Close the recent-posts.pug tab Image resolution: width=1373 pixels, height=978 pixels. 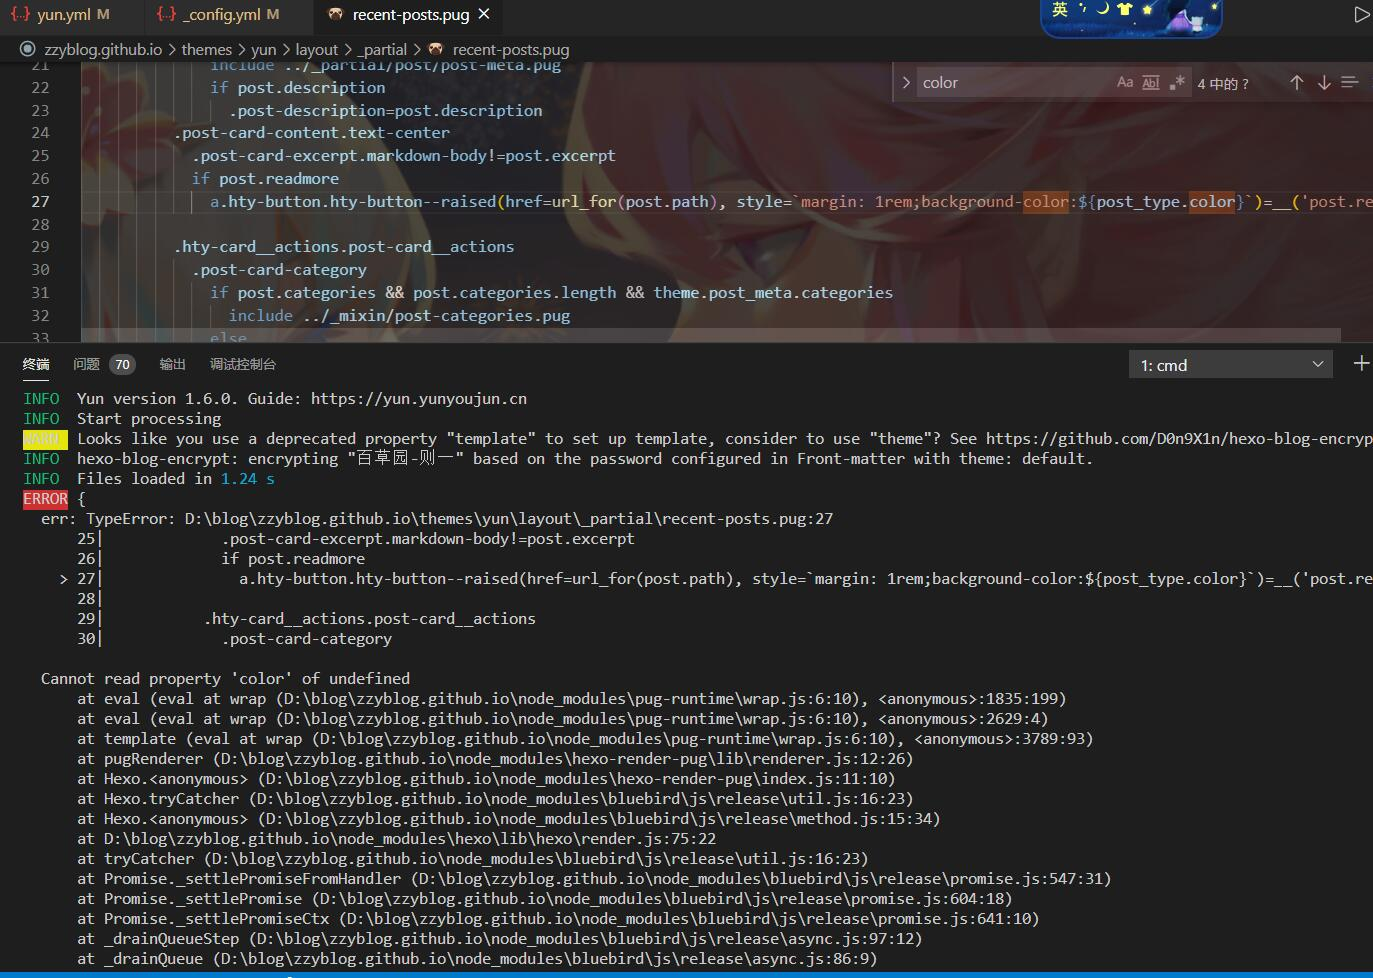[x=484, y=14]
